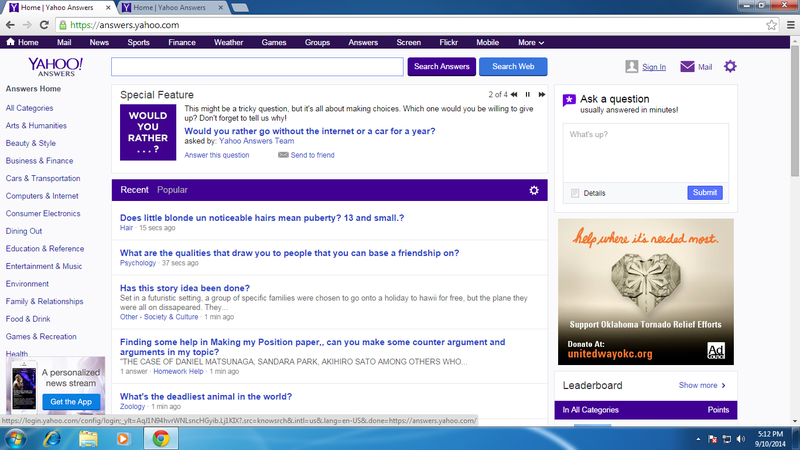Open the Food & Drink category

28,319
